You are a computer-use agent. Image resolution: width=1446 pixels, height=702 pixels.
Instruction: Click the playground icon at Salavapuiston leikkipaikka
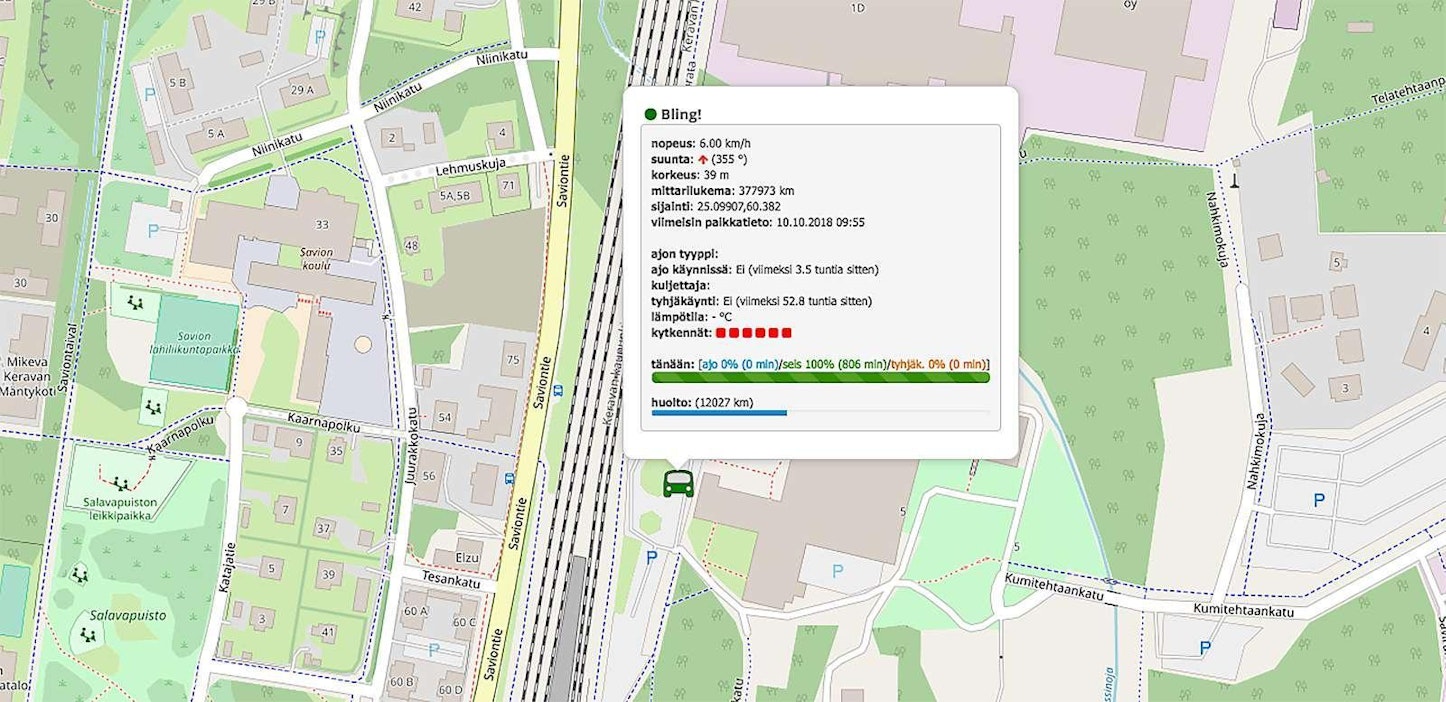click(x=120, y=484)
